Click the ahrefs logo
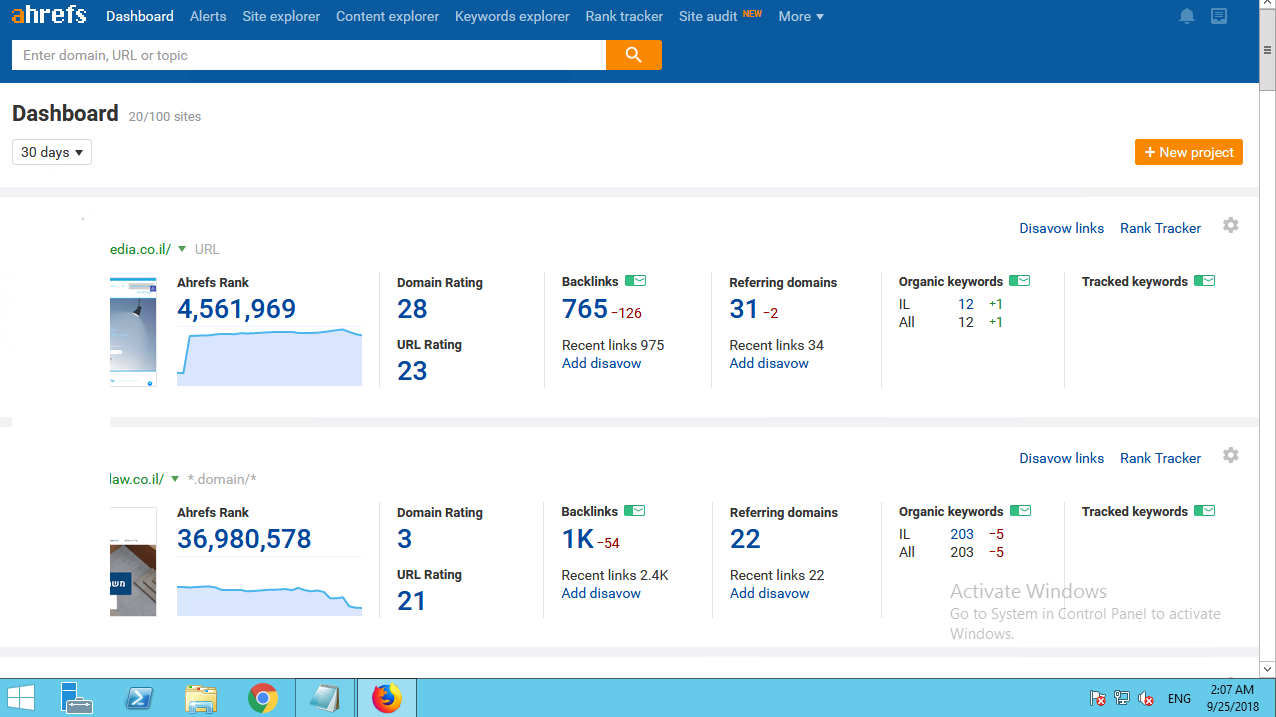 point(49,15)
